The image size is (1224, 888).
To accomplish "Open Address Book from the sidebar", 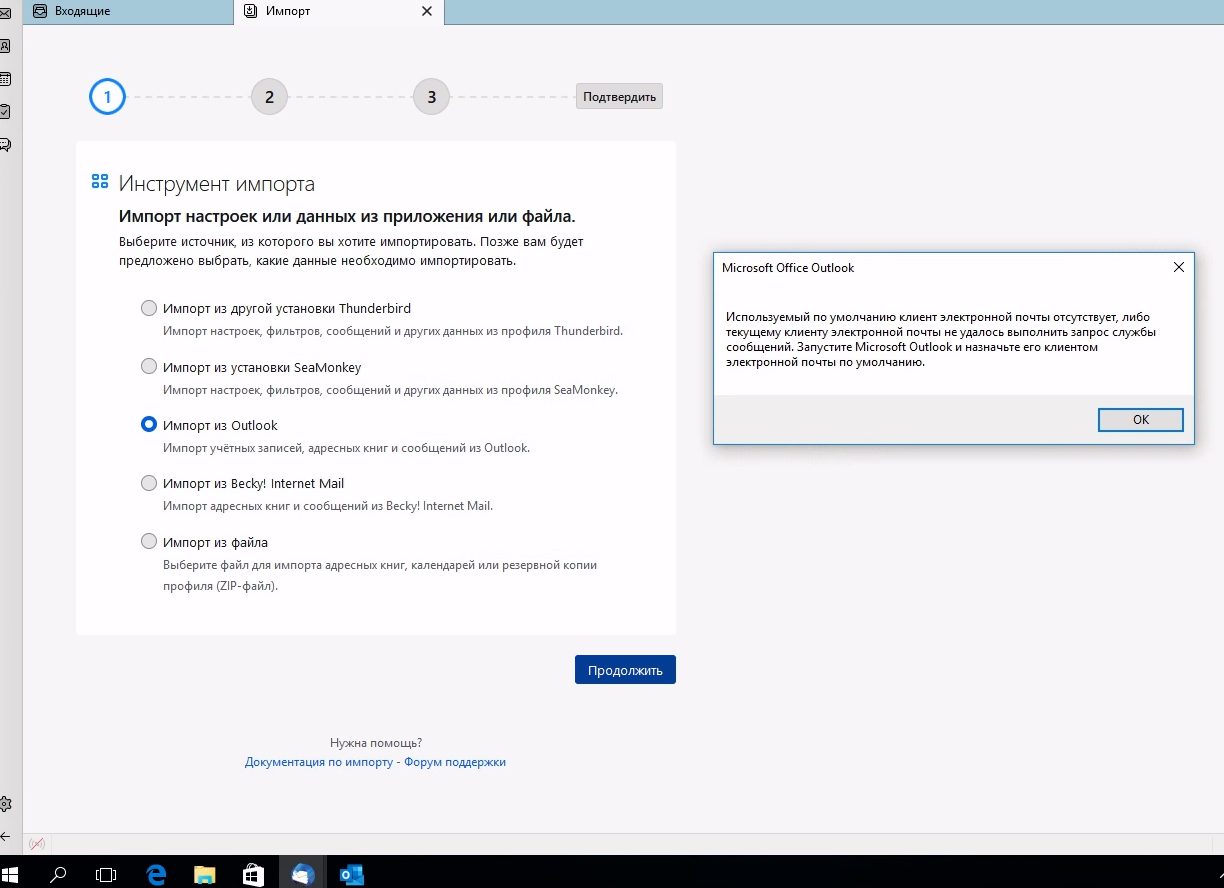I will point(5,46).
